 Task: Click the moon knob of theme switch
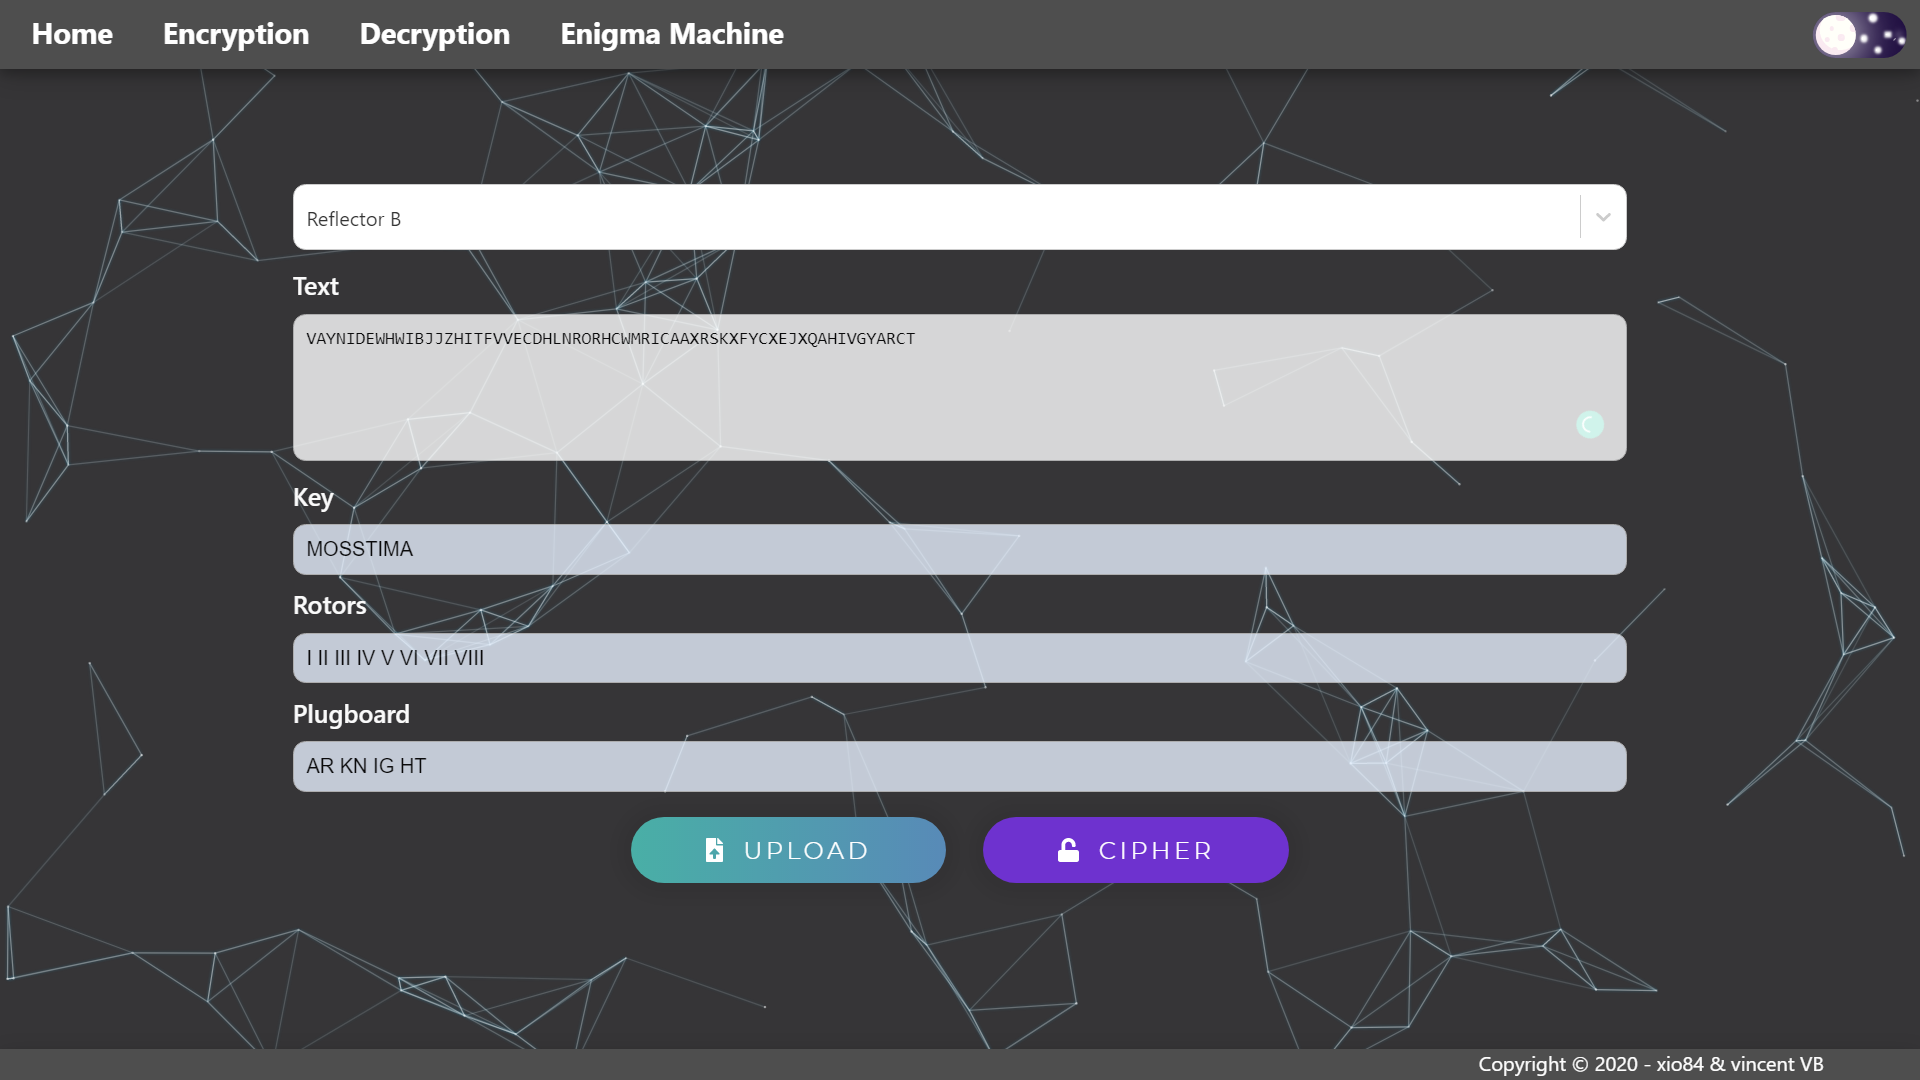(1835, 35)
